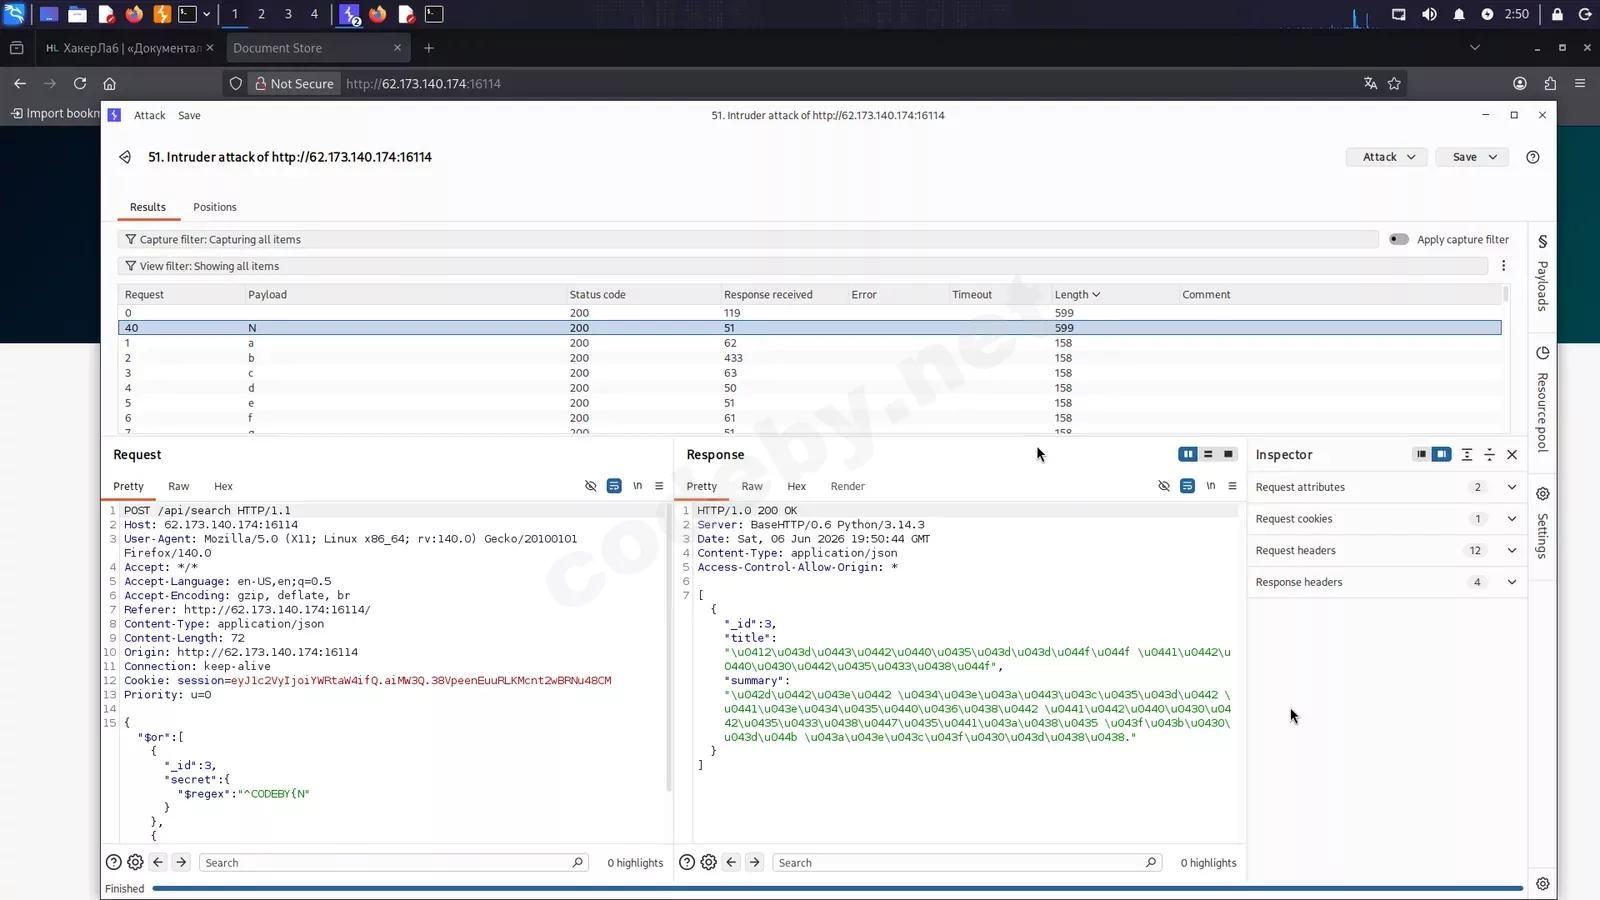The width and height of the screenshot is (1600, 900).
Task: Go to the next match in Request search
Action: point(181,862)
